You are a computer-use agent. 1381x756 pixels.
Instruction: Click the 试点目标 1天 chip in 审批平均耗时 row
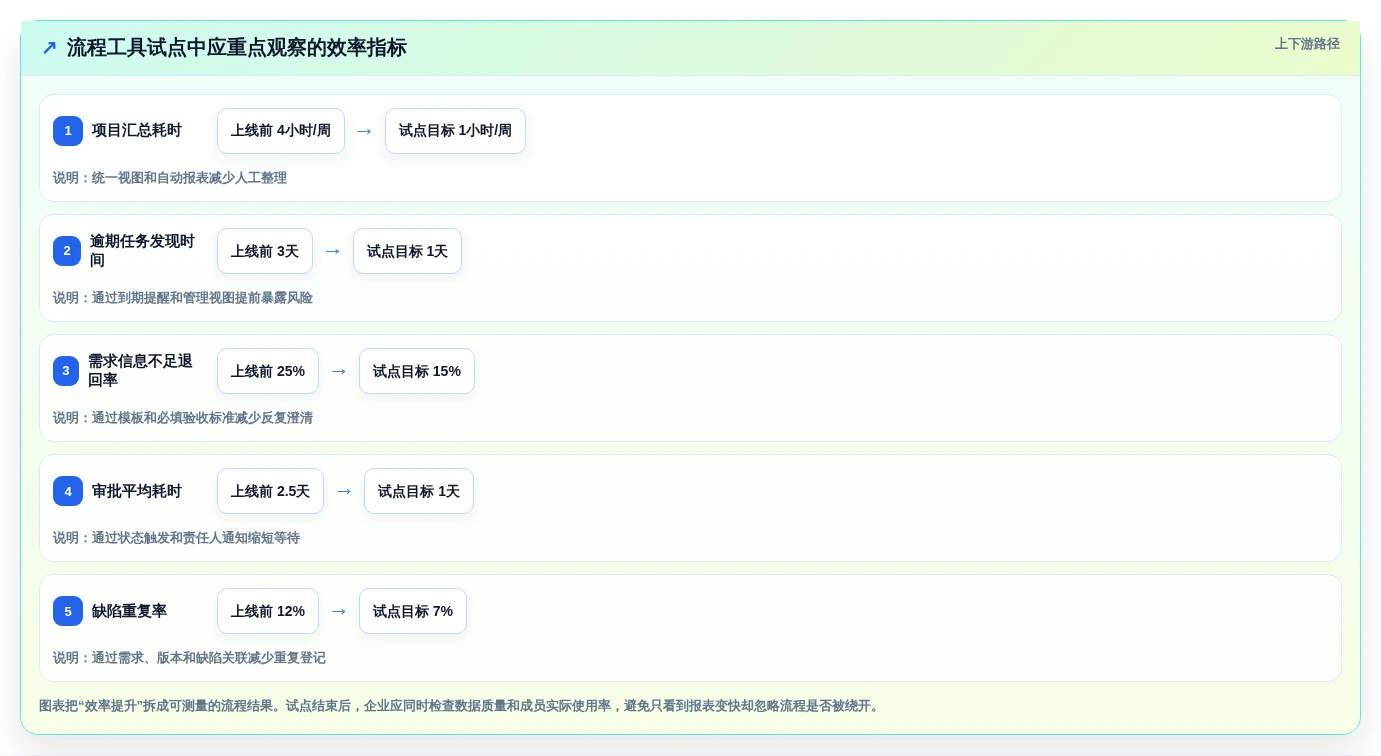pos(419,491)
